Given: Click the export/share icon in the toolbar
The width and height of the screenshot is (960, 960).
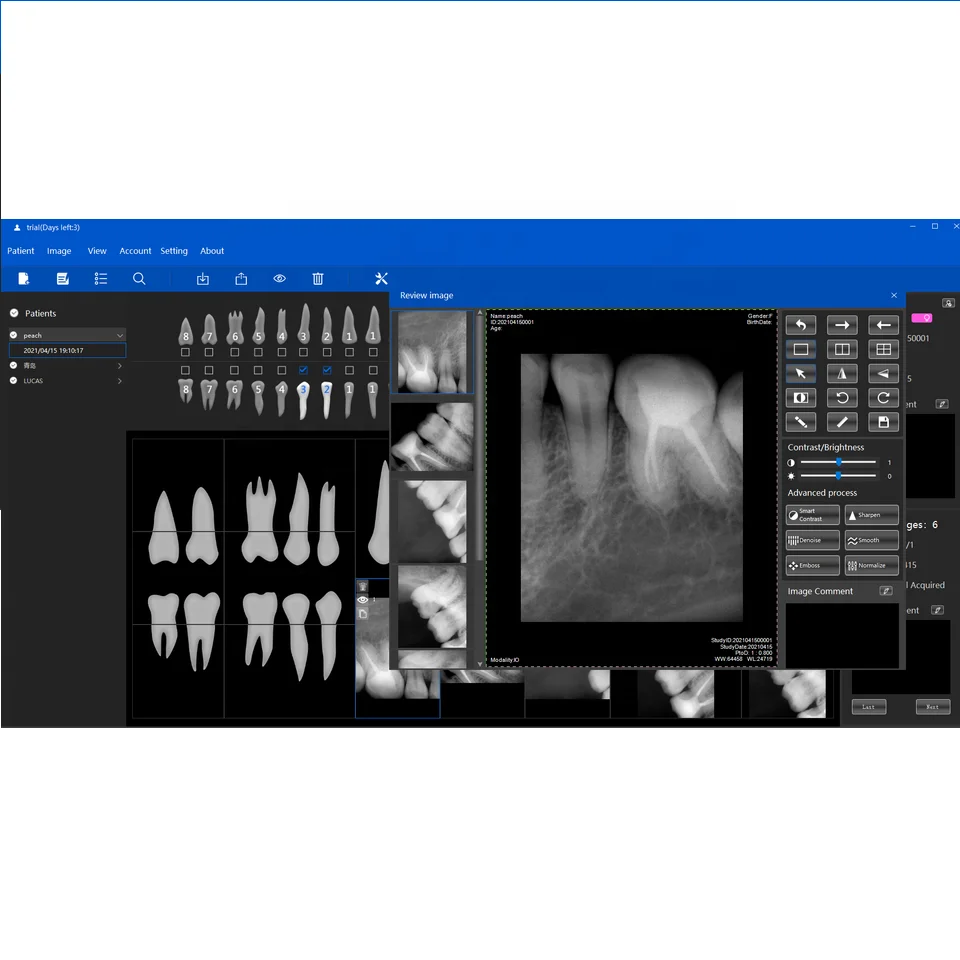Looking at the screenshot, I should point(241,279).
